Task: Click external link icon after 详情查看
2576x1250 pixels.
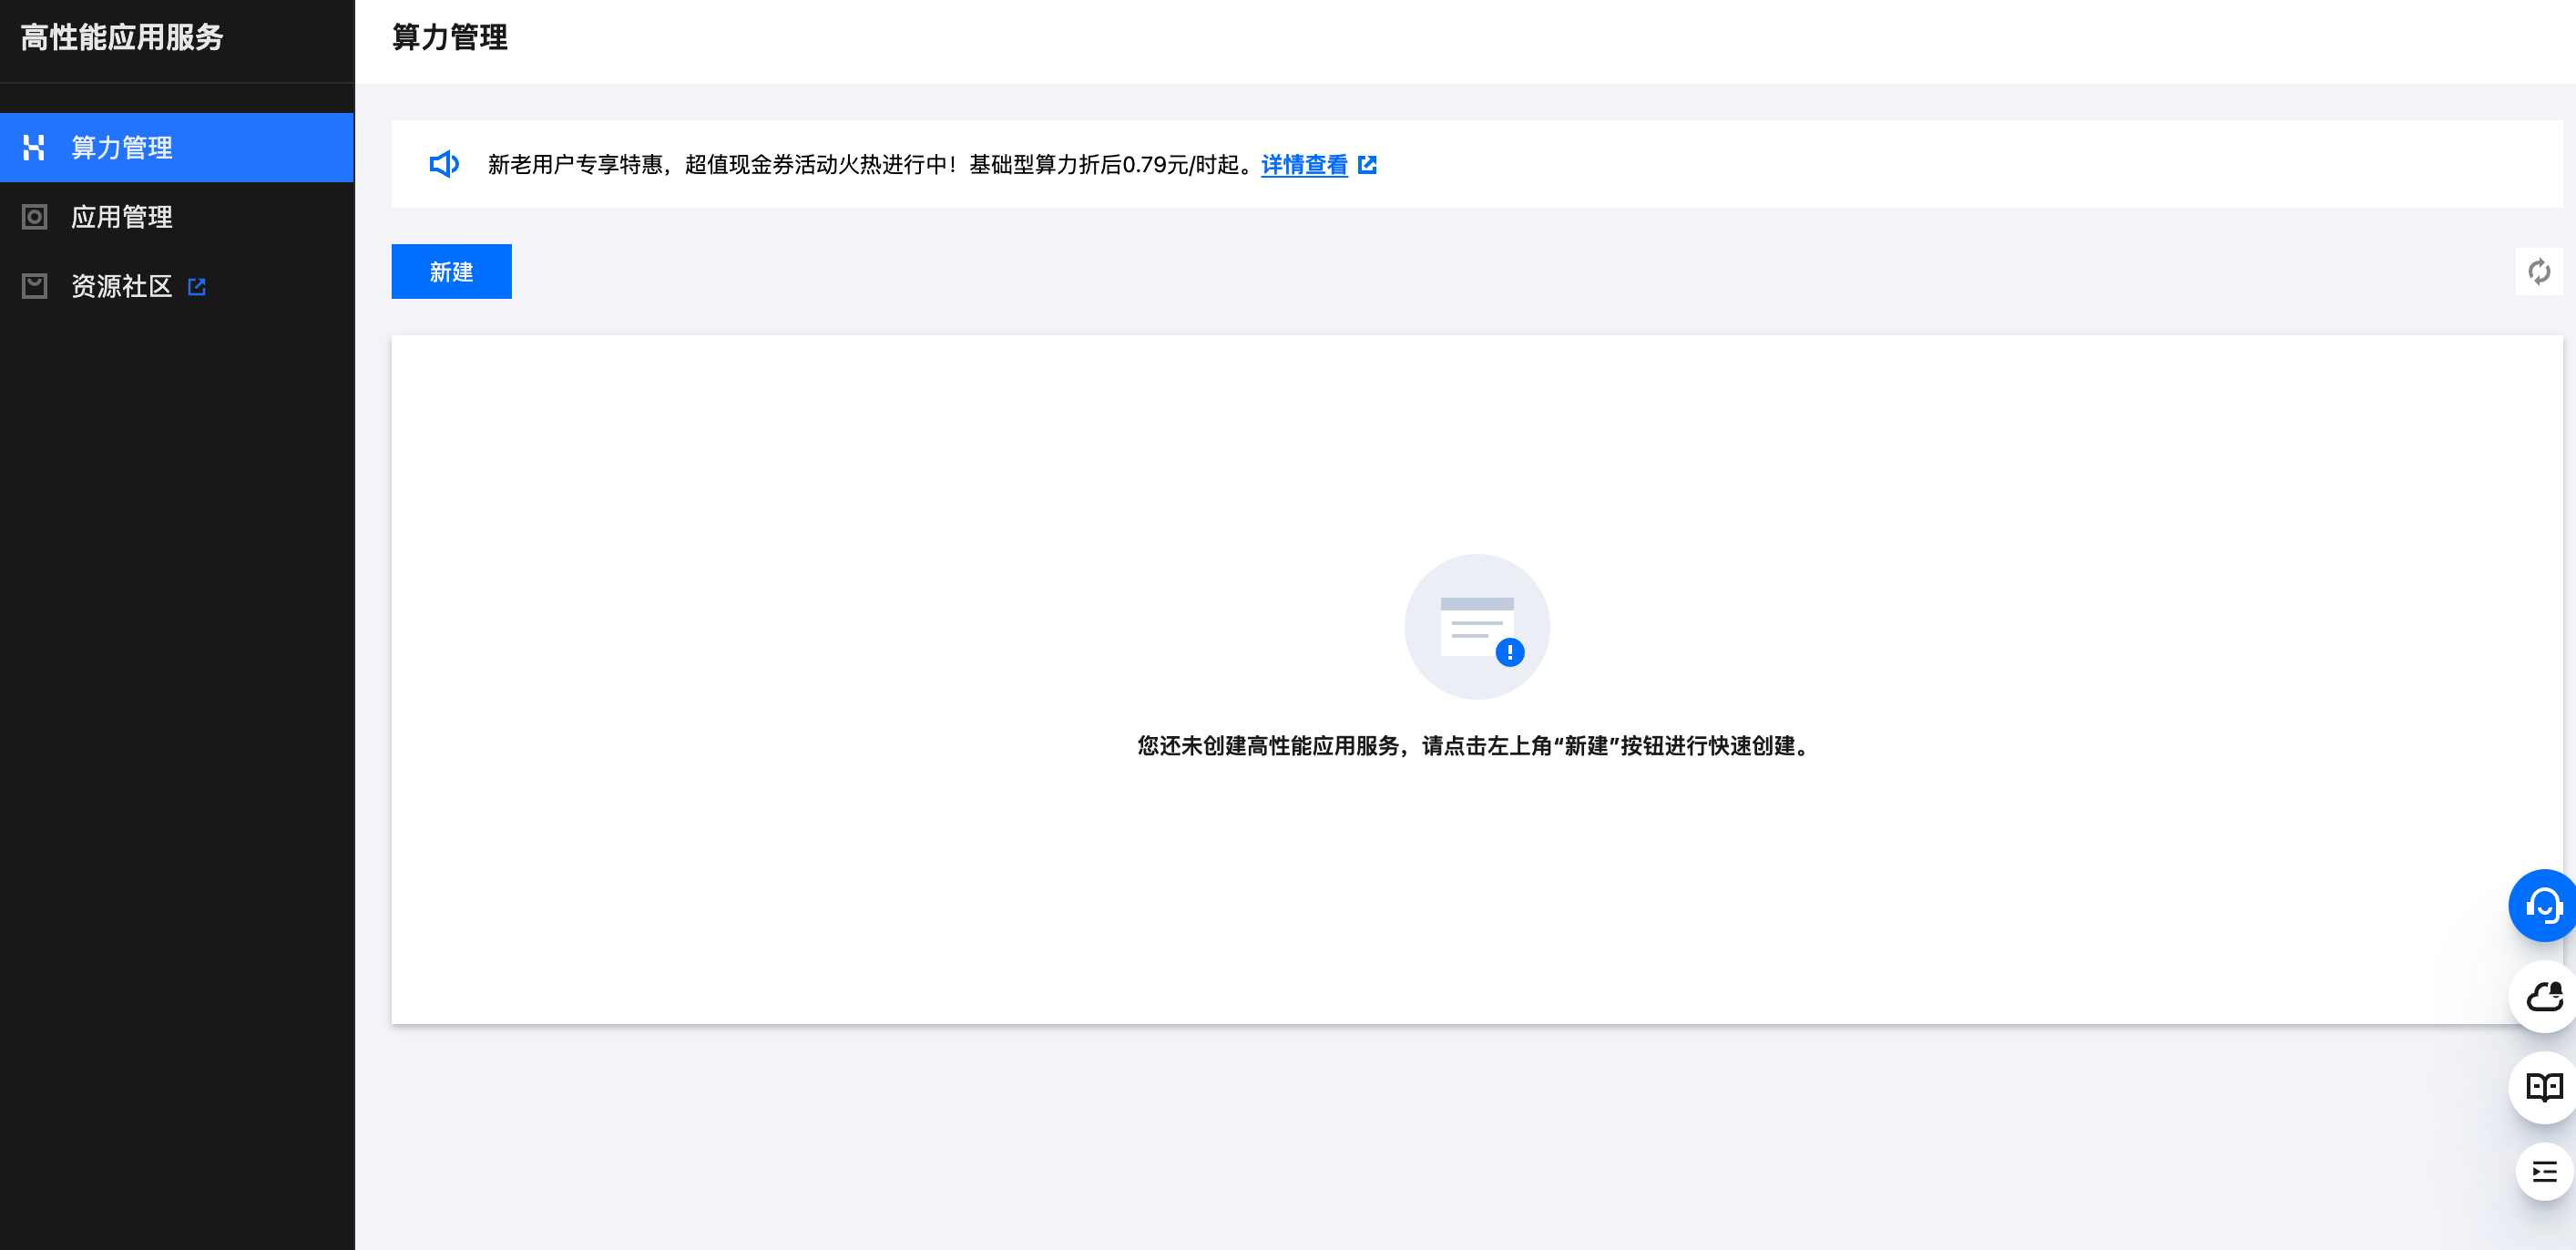Action: (x=1367, y=165)
